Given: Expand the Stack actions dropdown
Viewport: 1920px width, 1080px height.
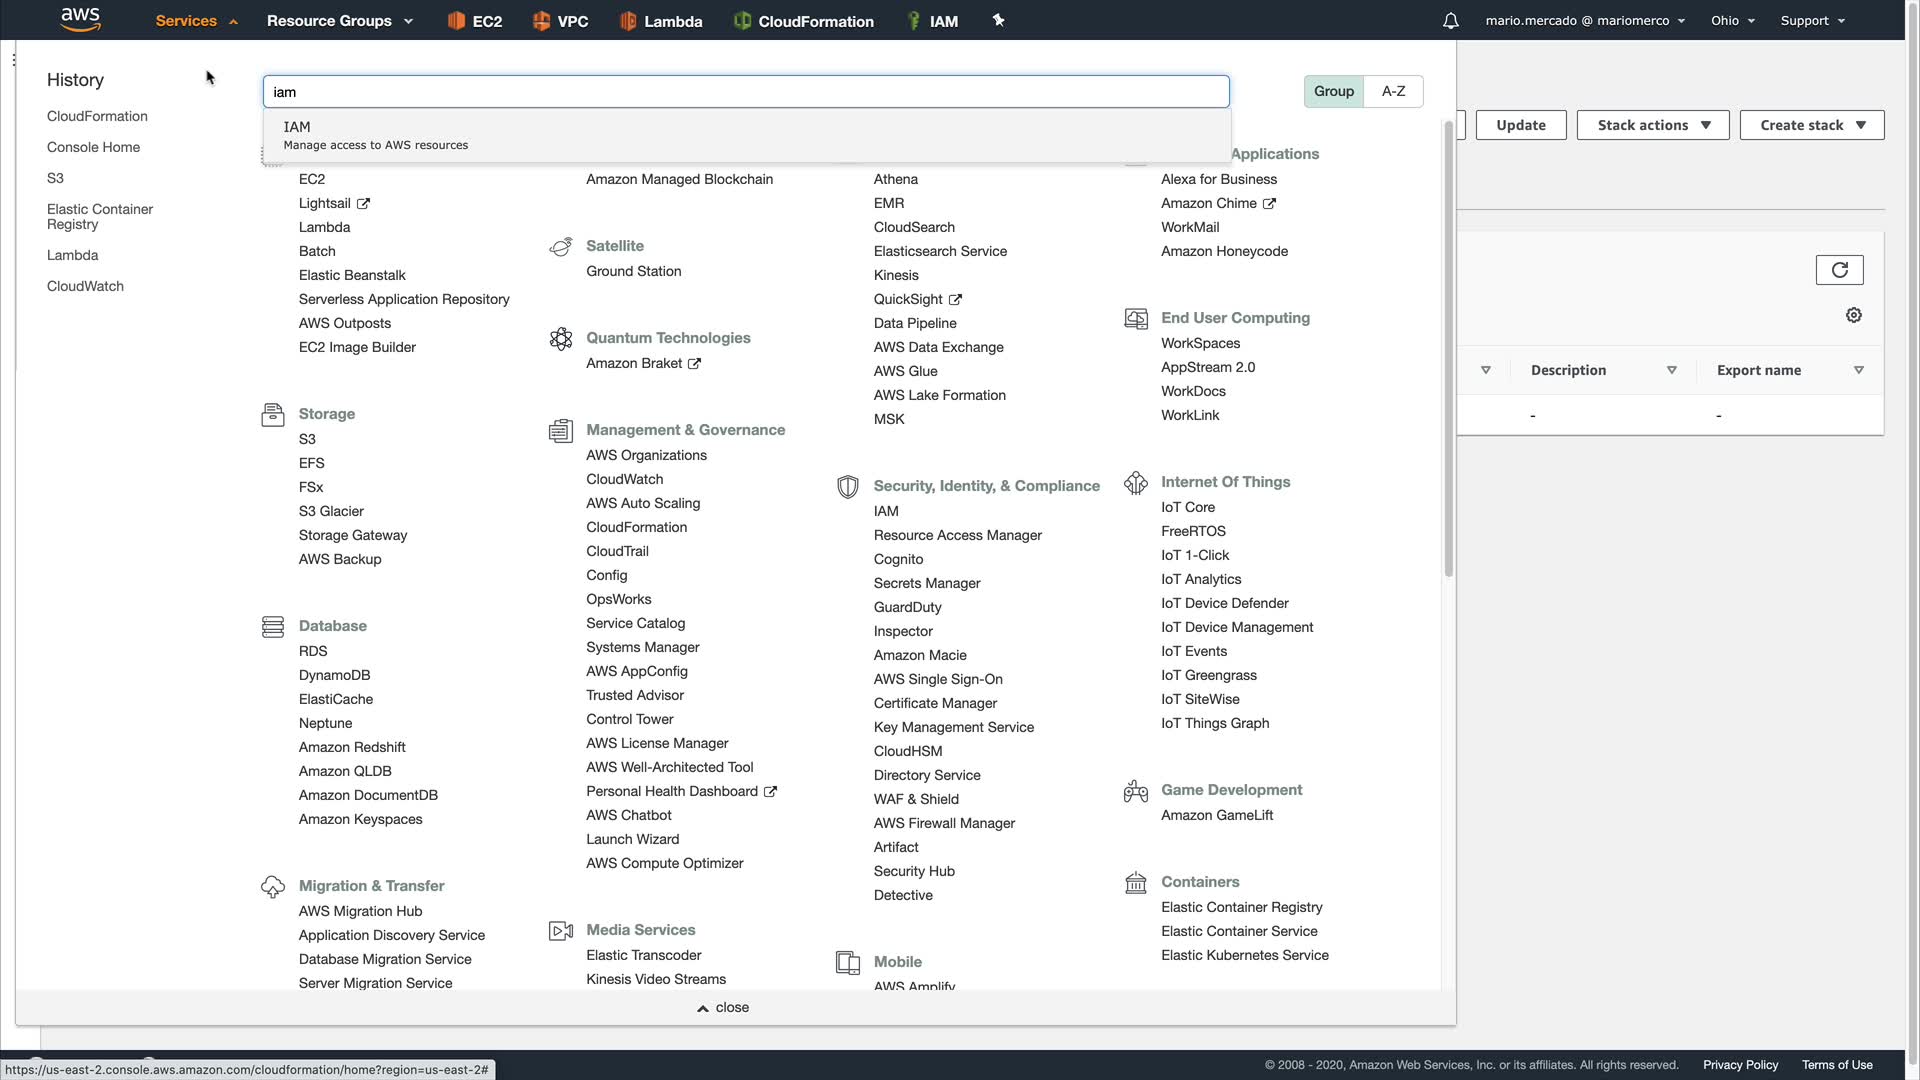Looking at the screenshot, I should pyautogui.click(x=1653, y=125).
